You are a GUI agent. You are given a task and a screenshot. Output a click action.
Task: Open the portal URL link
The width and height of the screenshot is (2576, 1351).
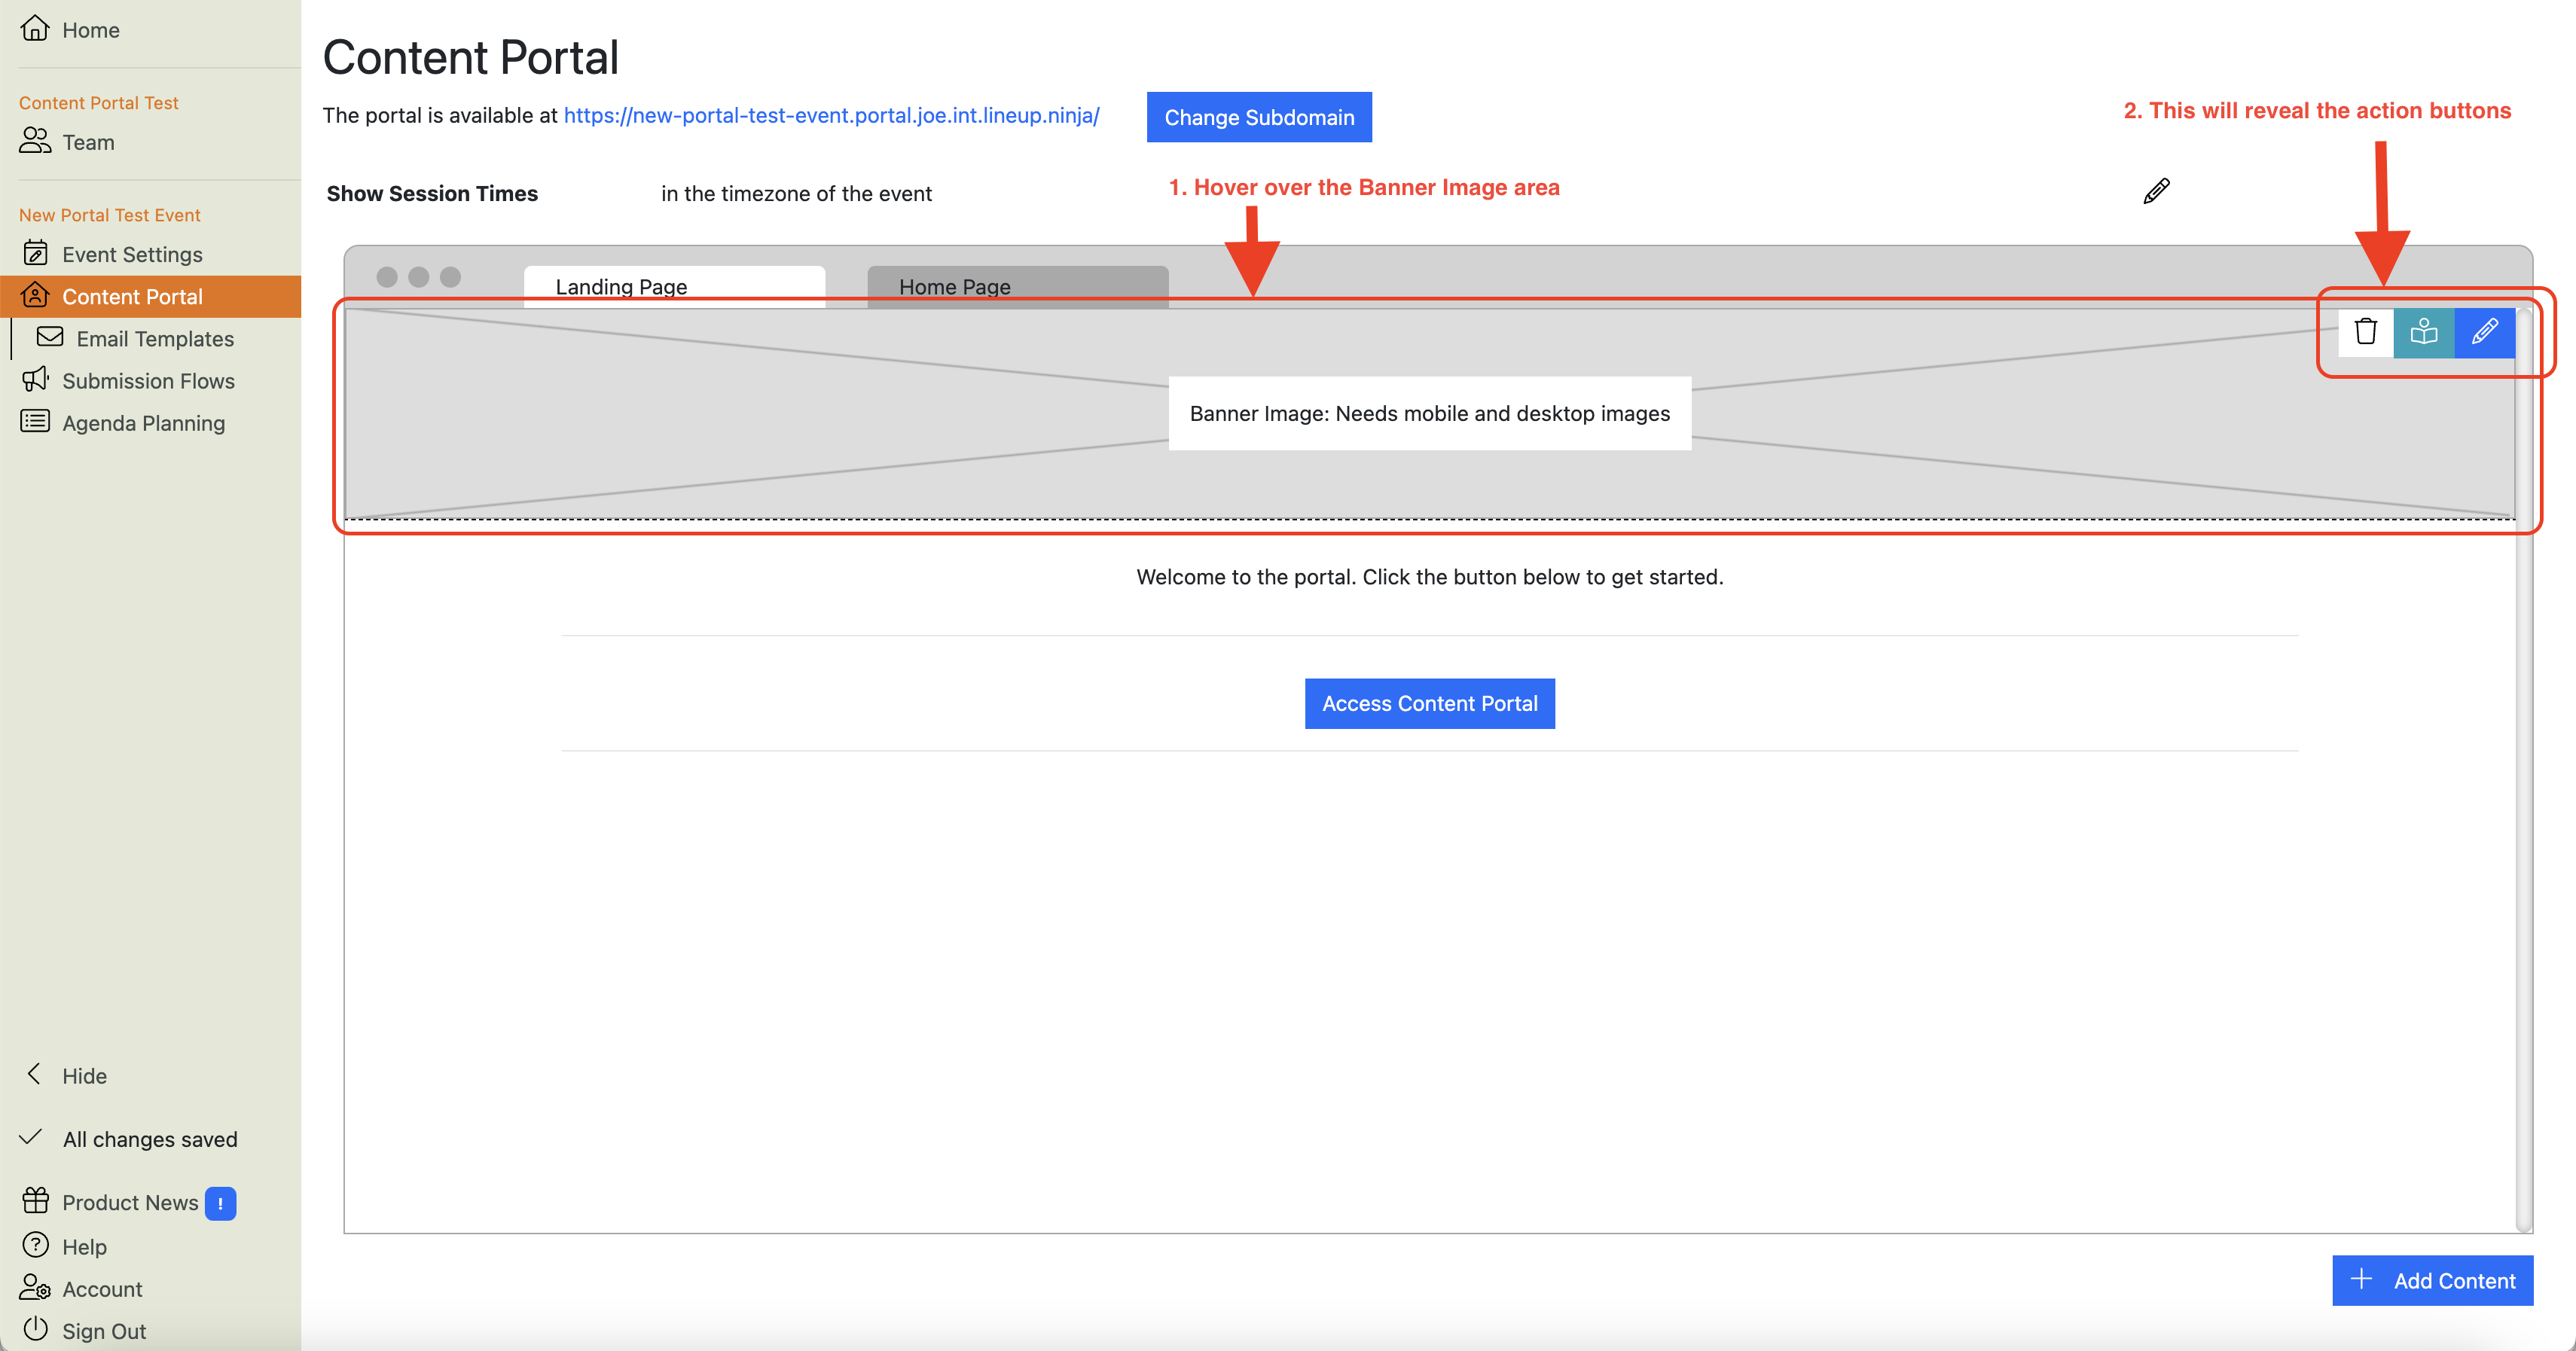[x=831, y=115]
